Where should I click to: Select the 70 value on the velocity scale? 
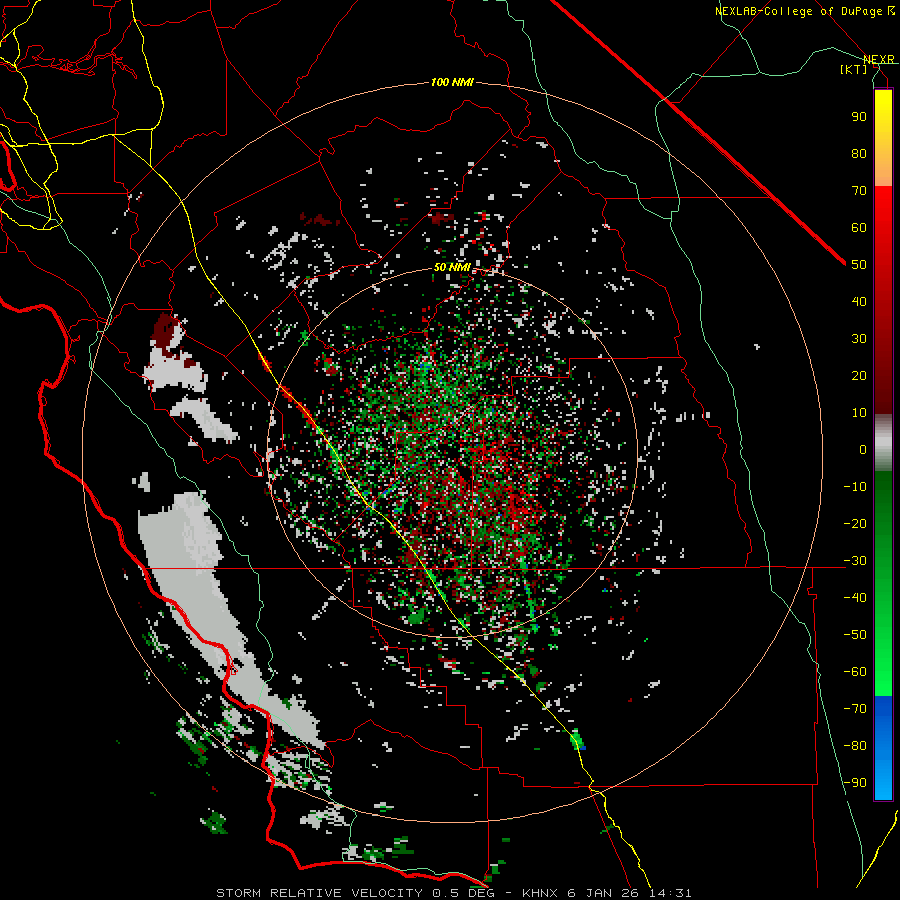tap(859, 191)
